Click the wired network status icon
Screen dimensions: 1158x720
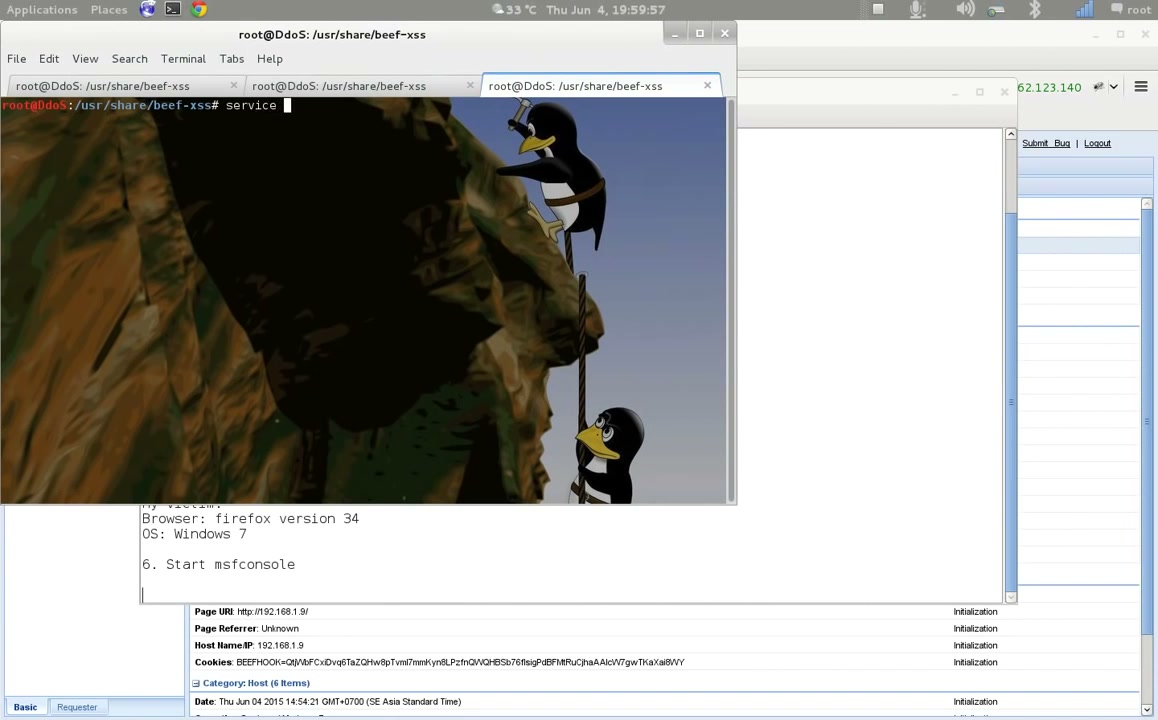click(996, 10)
